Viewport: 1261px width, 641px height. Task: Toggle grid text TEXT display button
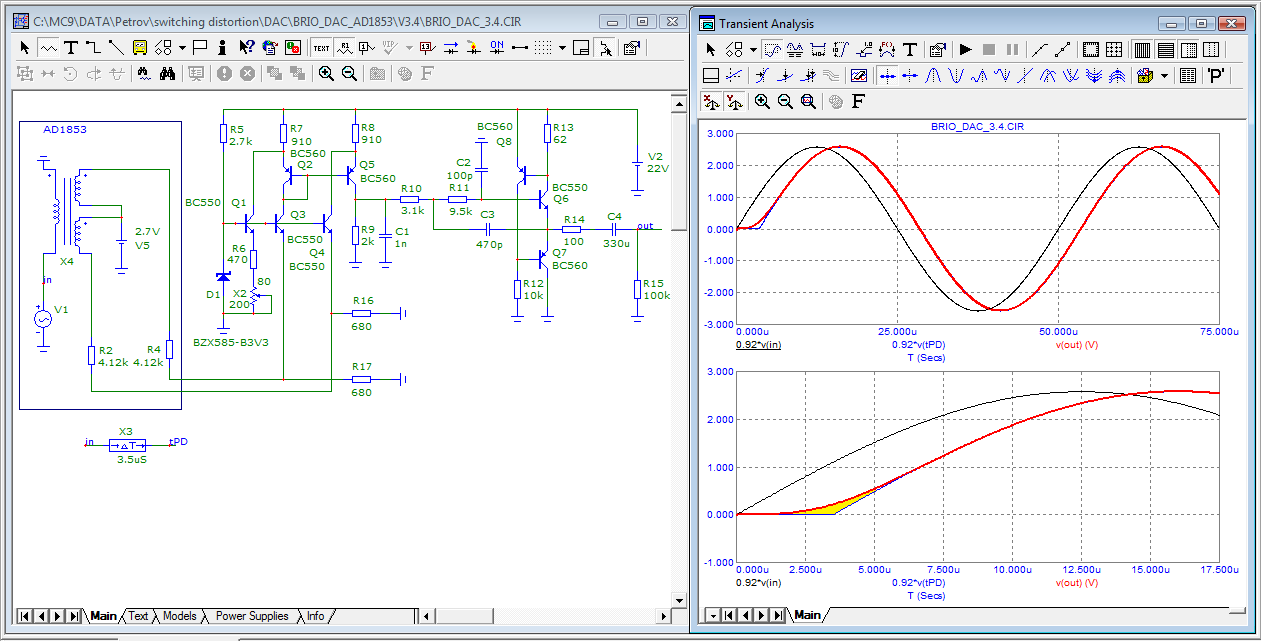click(321, 47)
